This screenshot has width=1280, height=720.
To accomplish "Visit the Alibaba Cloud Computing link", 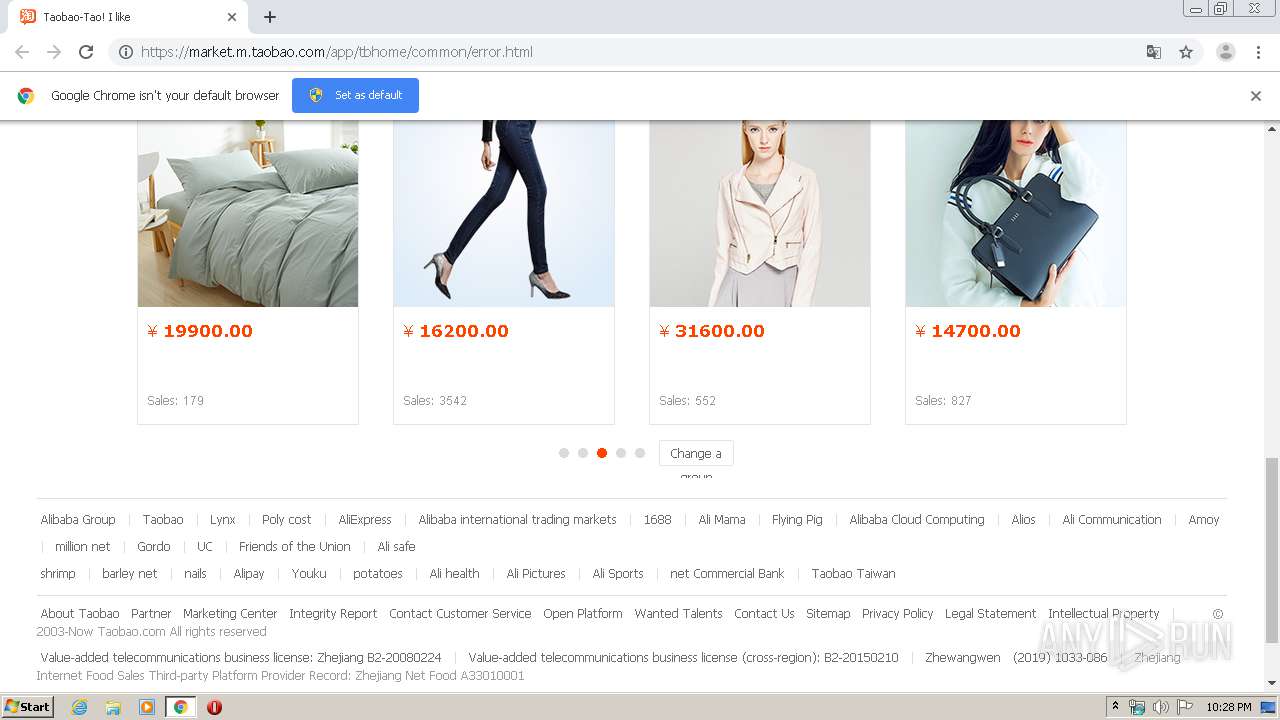I will coord(917,520).
